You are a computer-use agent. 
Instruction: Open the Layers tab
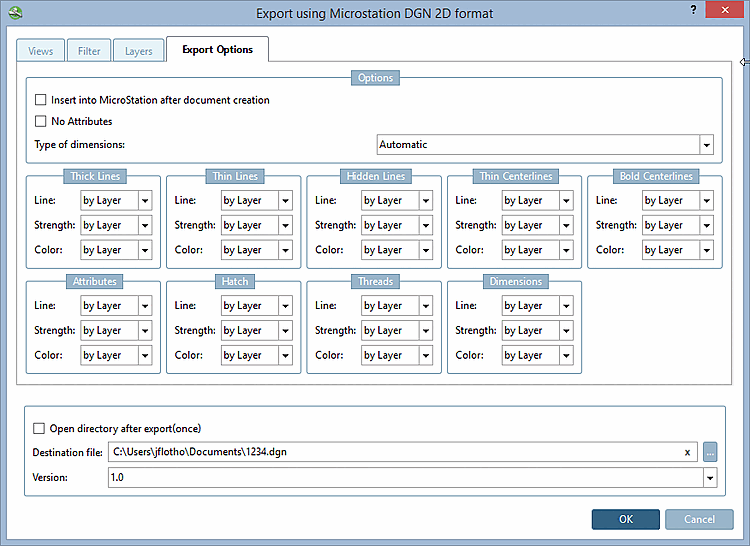138,50
